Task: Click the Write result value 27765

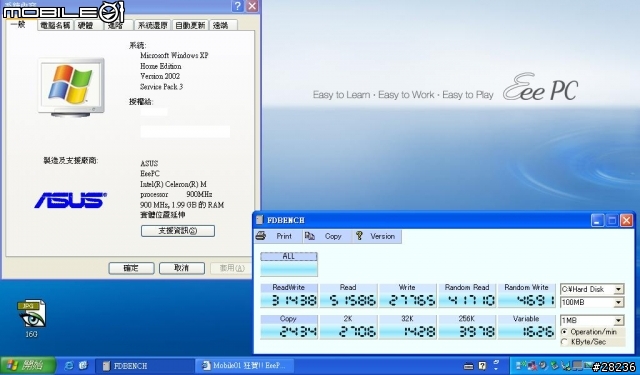Action: coord(412,300)
